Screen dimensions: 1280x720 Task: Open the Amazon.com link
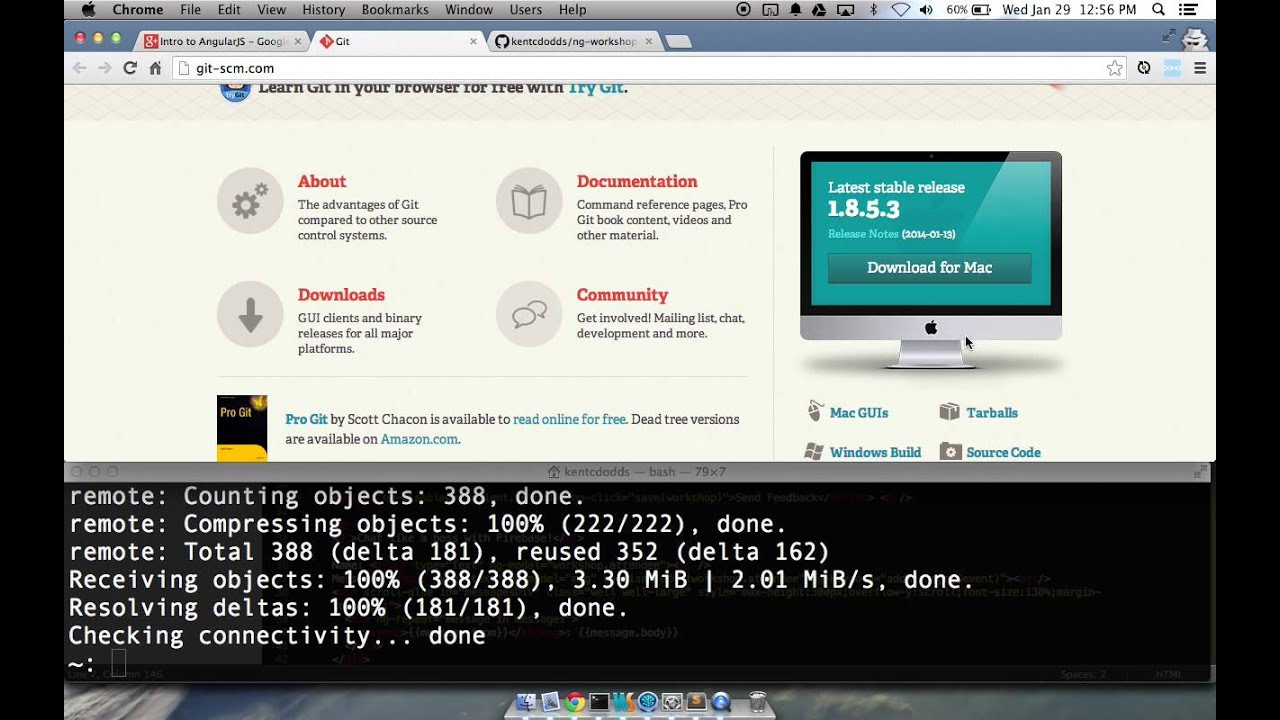coord(419,439)
